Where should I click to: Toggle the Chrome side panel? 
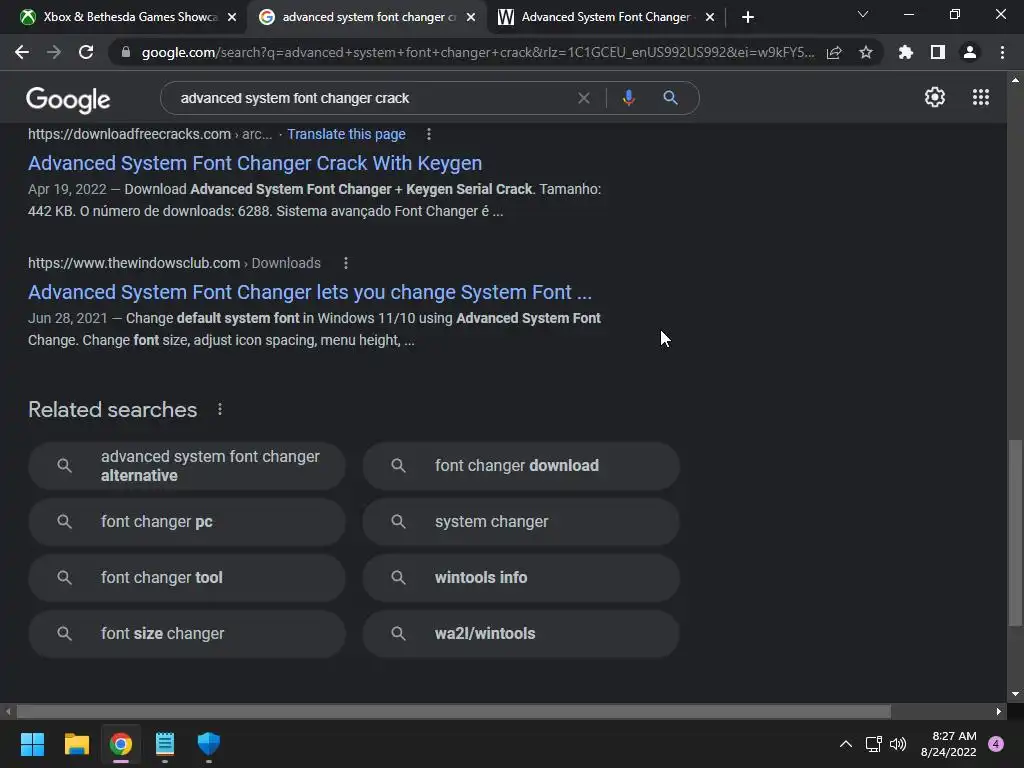(938, 52)
